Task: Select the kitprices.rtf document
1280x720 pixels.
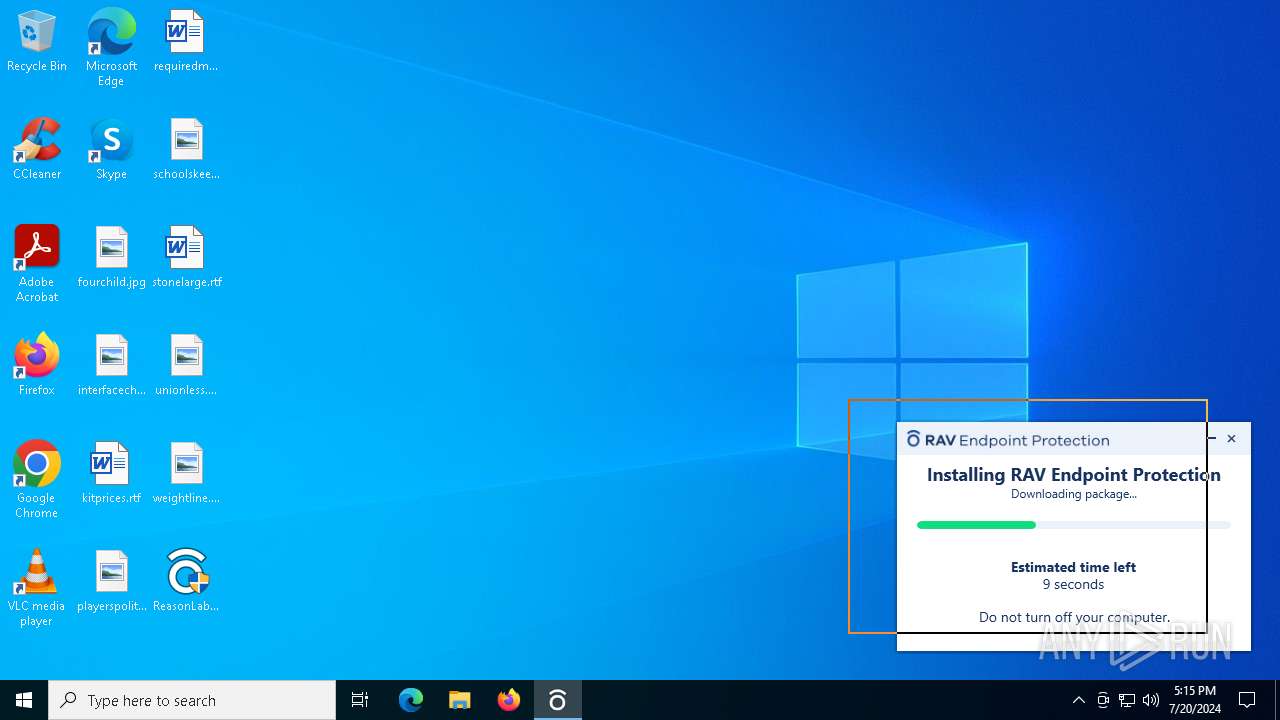Action: (111, 474)
